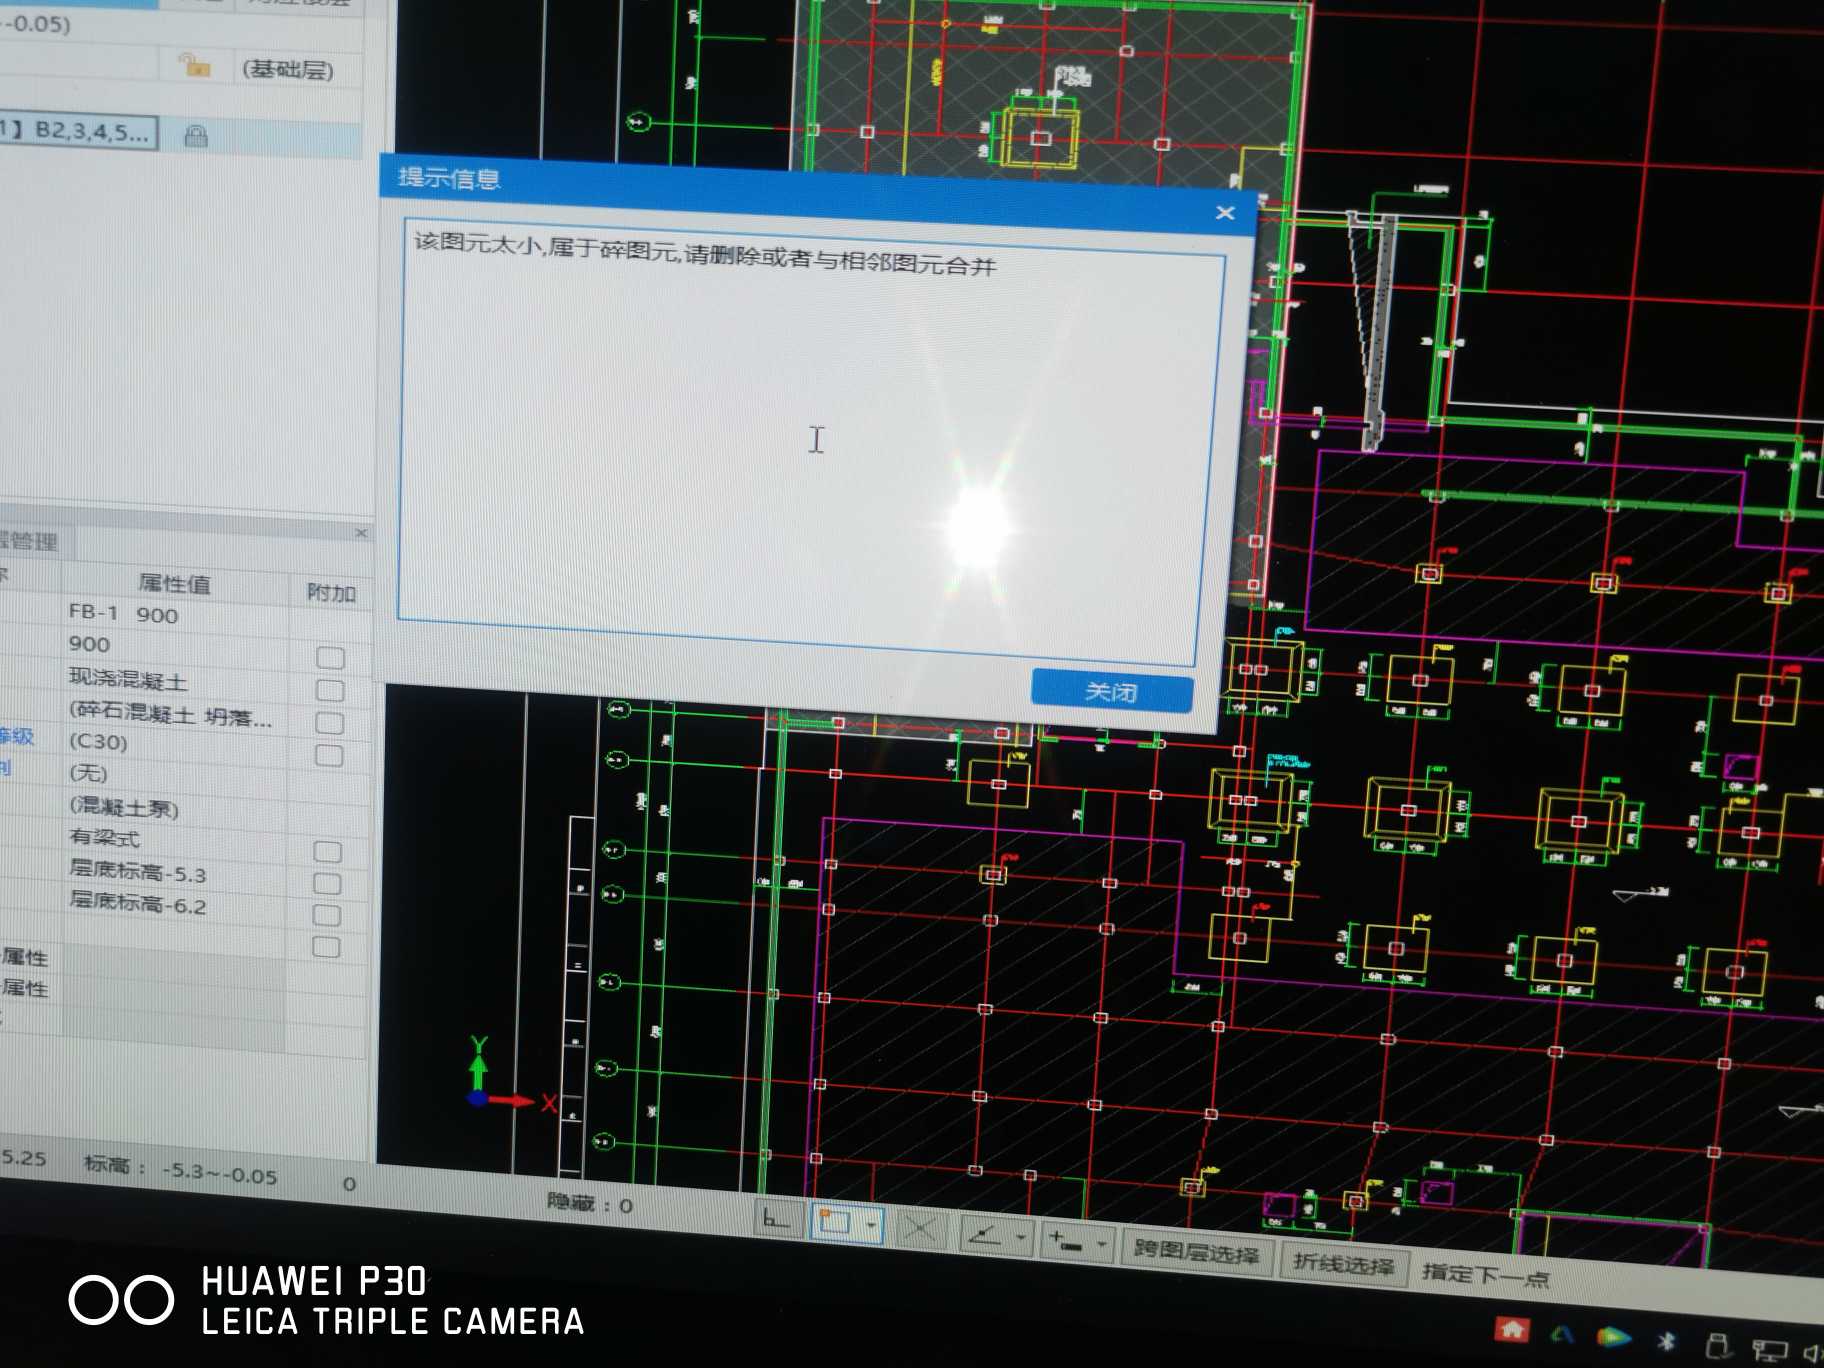Close the property panel with its small X
1824x1368 pixels.
coord(361,533)
